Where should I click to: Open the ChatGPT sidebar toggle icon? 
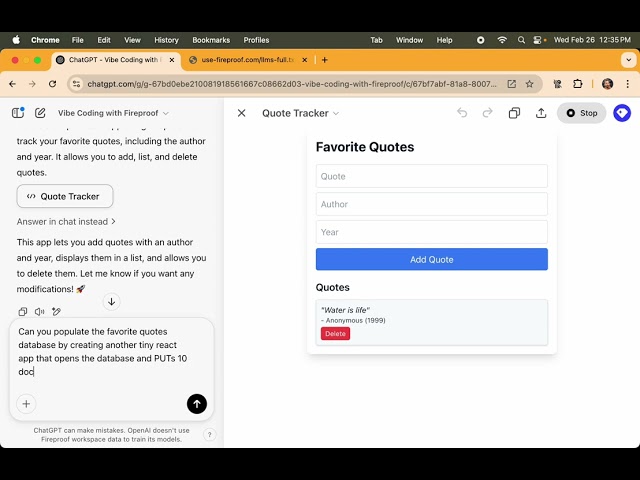(x=18, y=113)
